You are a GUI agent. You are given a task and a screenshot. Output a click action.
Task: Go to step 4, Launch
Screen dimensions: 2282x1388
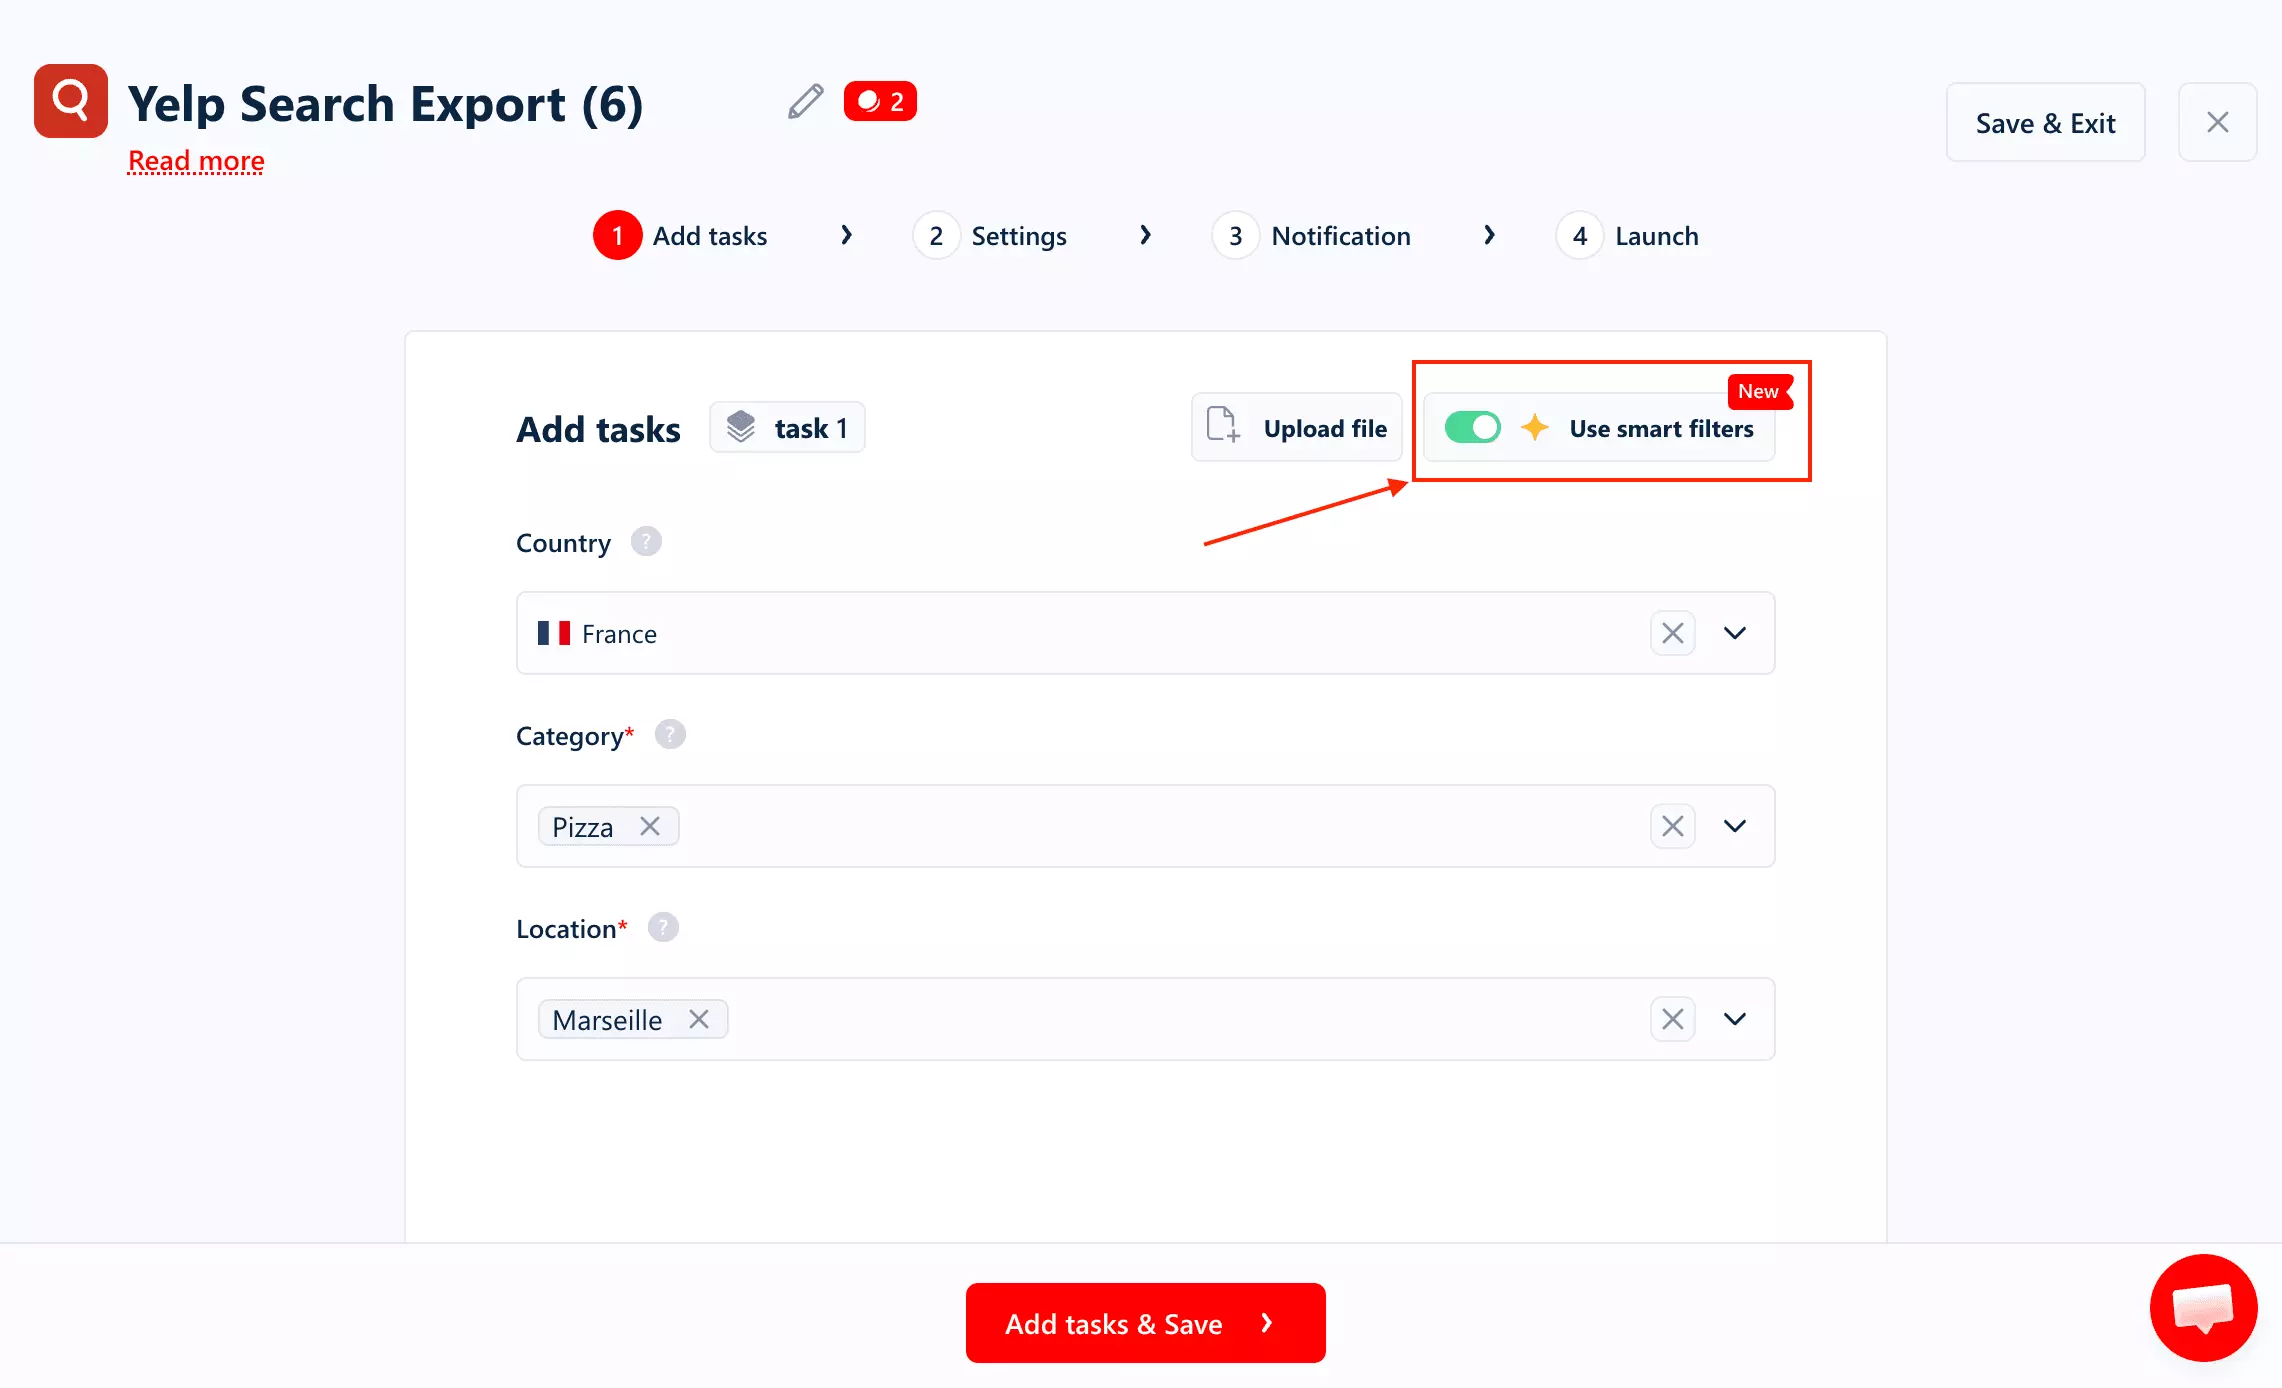coord(1628,235)
